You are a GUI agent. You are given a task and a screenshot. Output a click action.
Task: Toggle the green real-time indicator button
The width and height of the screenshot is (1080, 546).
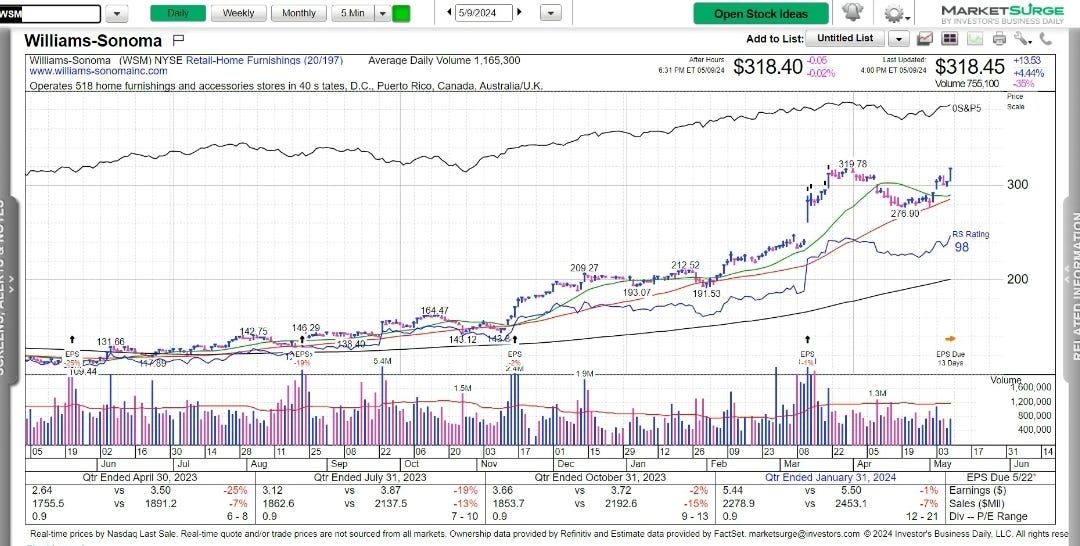pyautogui.click(x=401, y=13)
